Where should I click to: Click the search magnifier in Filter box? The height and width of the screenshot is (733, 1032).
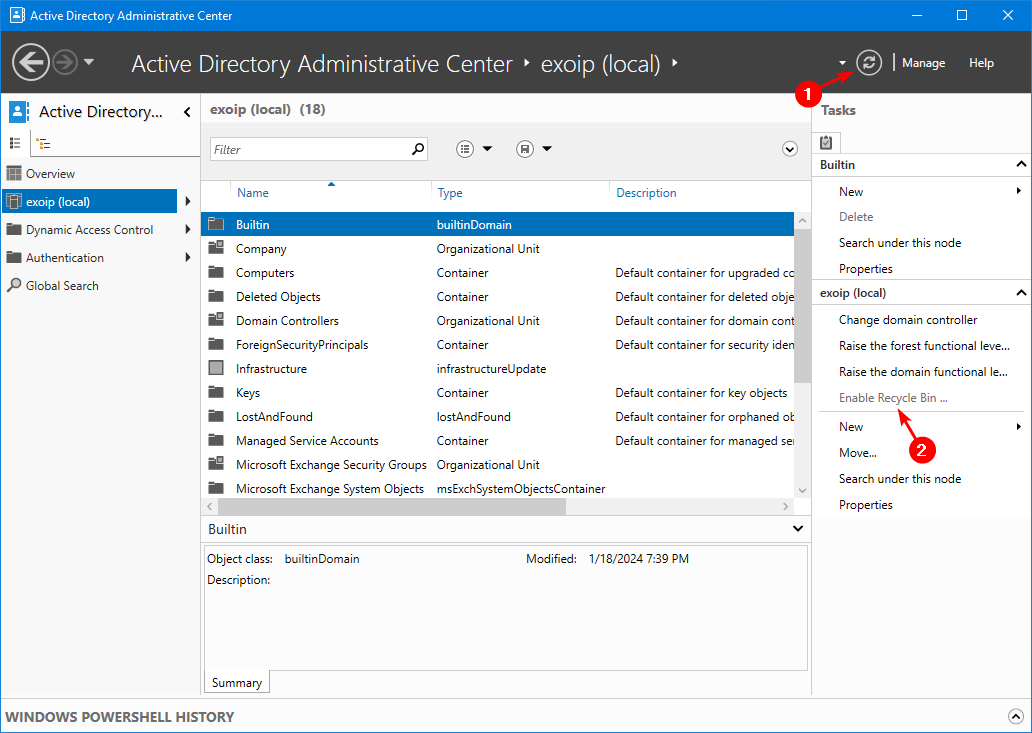(x=418, y=149)
